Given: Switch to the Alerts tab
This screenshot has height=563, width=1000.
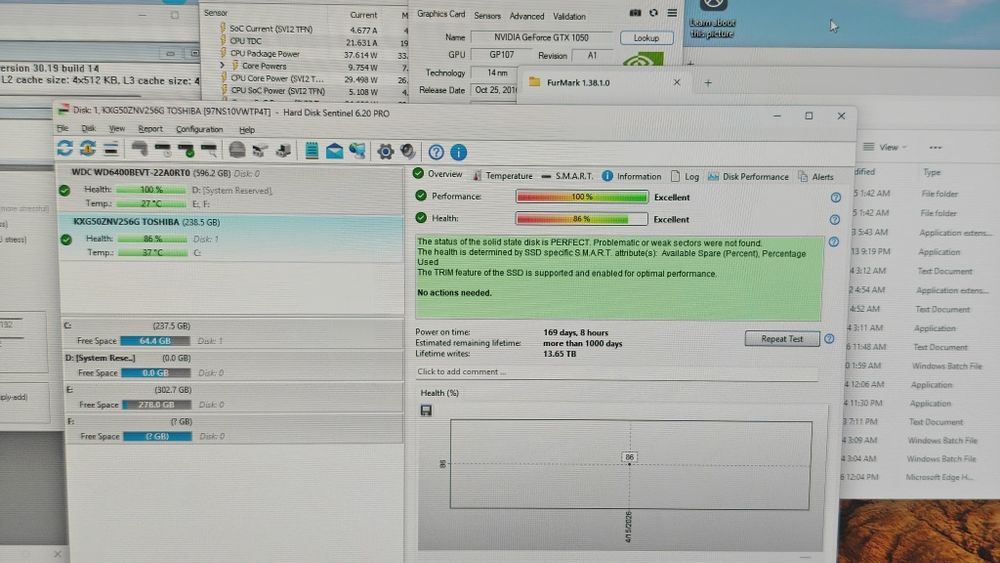Looking at the screenshot, I should [816, 177].
